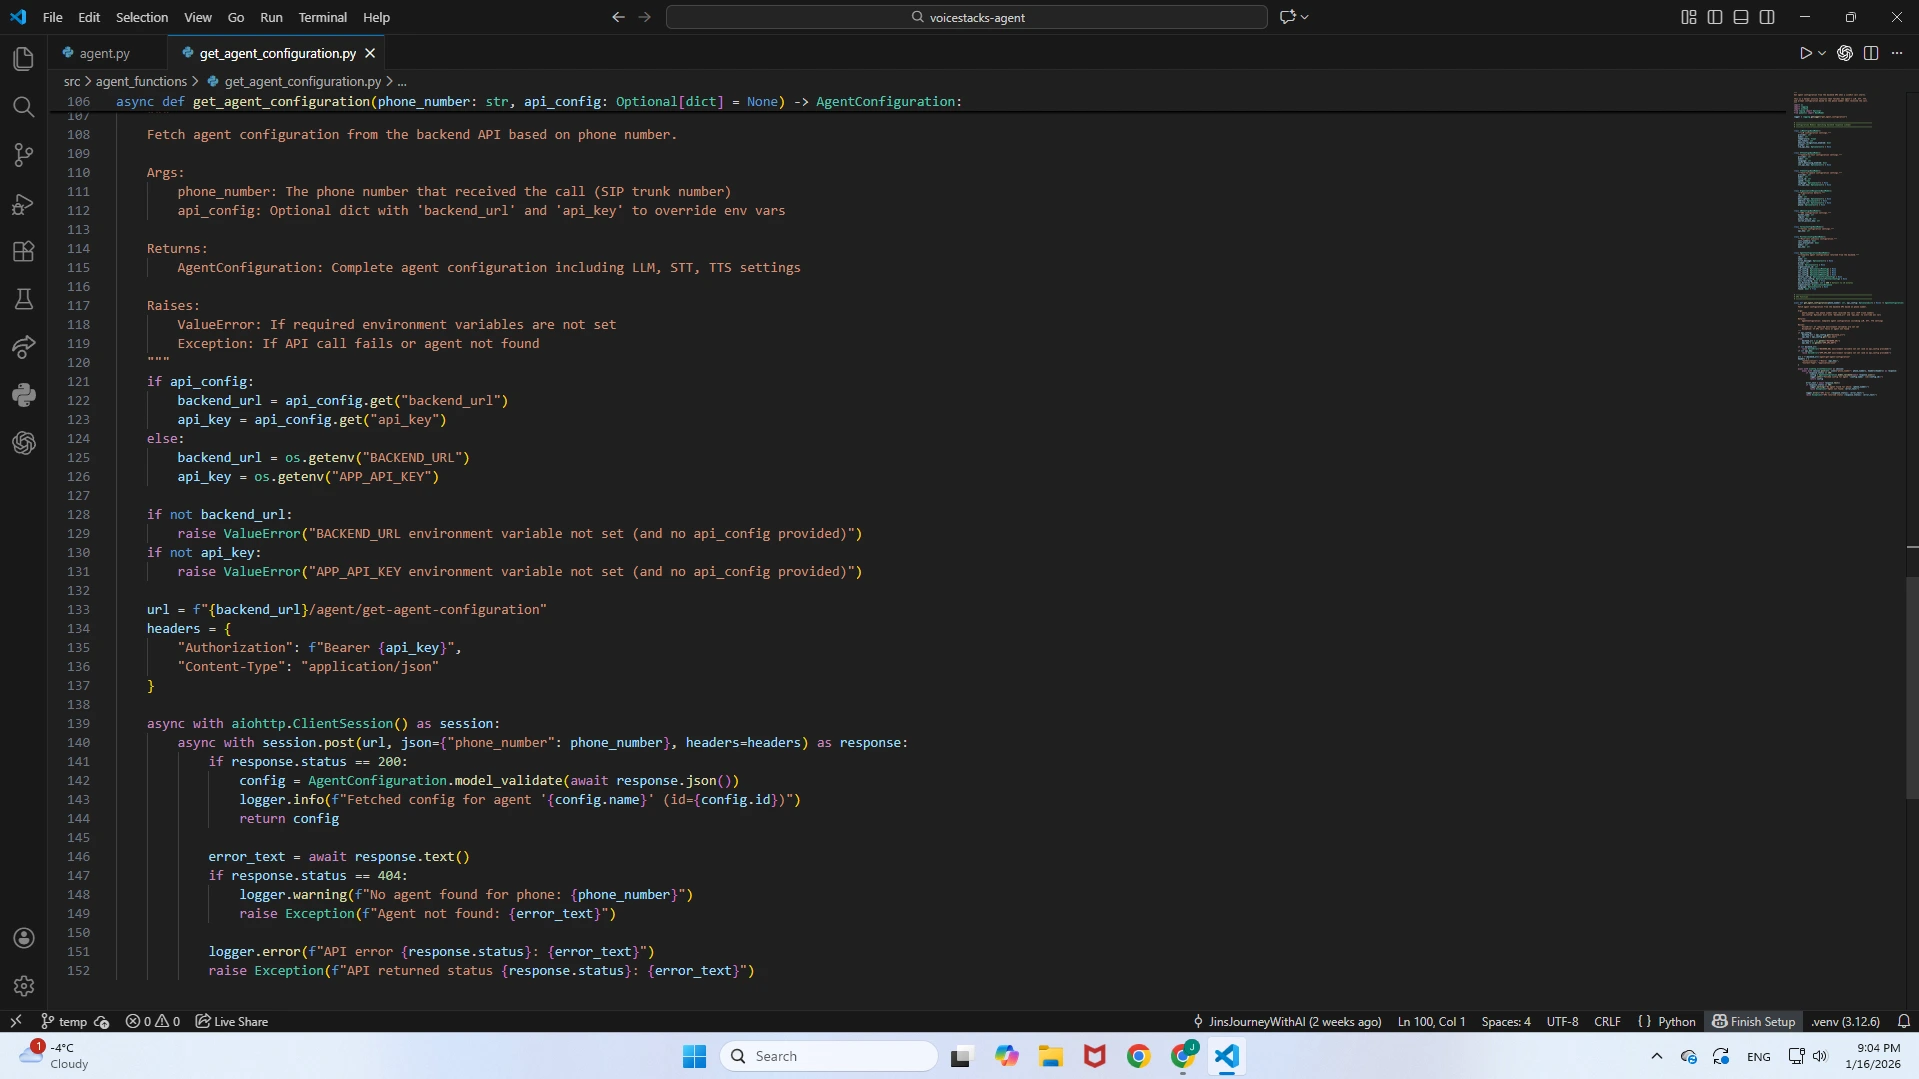Toggle the bottom panel
The image size is (1919, 1079).
click(x=1741, y=17)
